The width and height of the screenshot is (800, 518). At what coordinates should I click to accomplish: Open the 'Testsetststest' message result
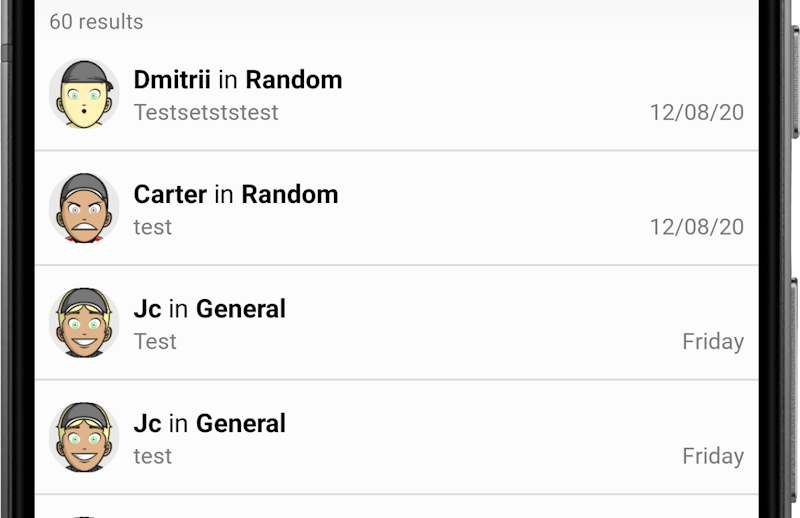[206, 112]
